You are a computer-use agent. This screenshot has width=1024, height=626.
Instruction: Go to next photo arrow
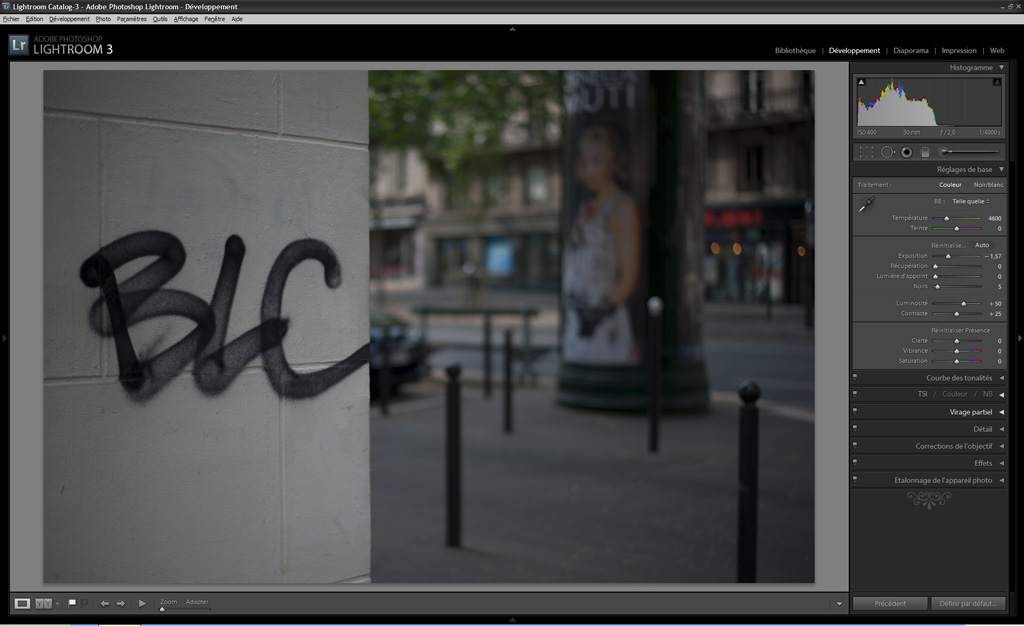pos(121,604)
